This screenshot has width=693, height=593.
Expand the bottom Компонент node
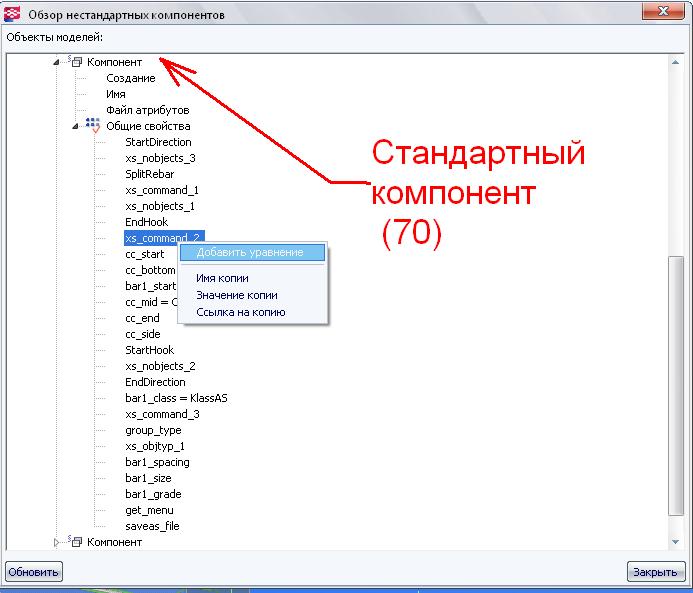click(x=57, y=542)
